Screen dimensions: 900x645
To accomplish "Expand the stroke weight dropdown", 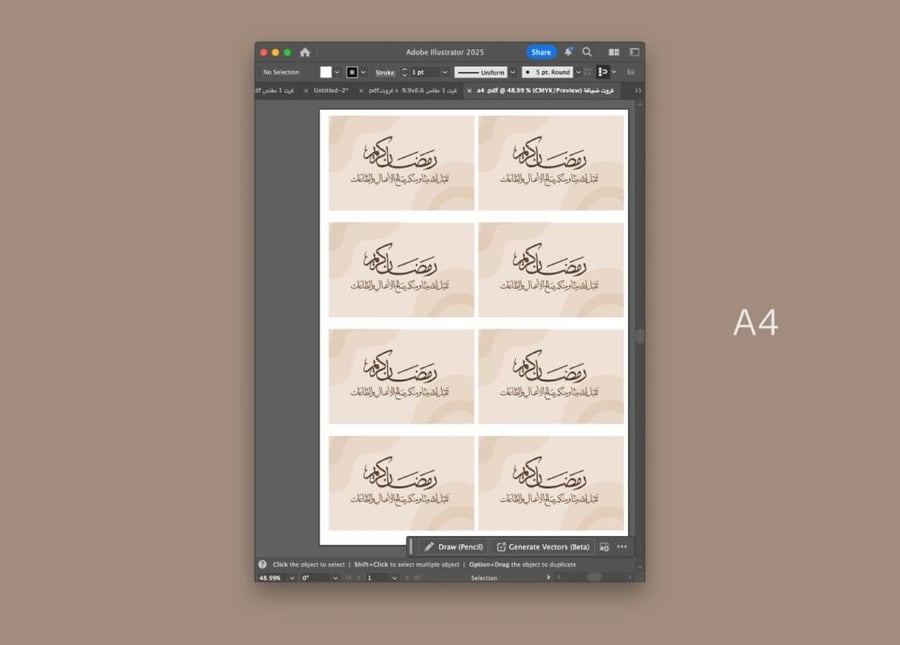I will coord(444,72).
